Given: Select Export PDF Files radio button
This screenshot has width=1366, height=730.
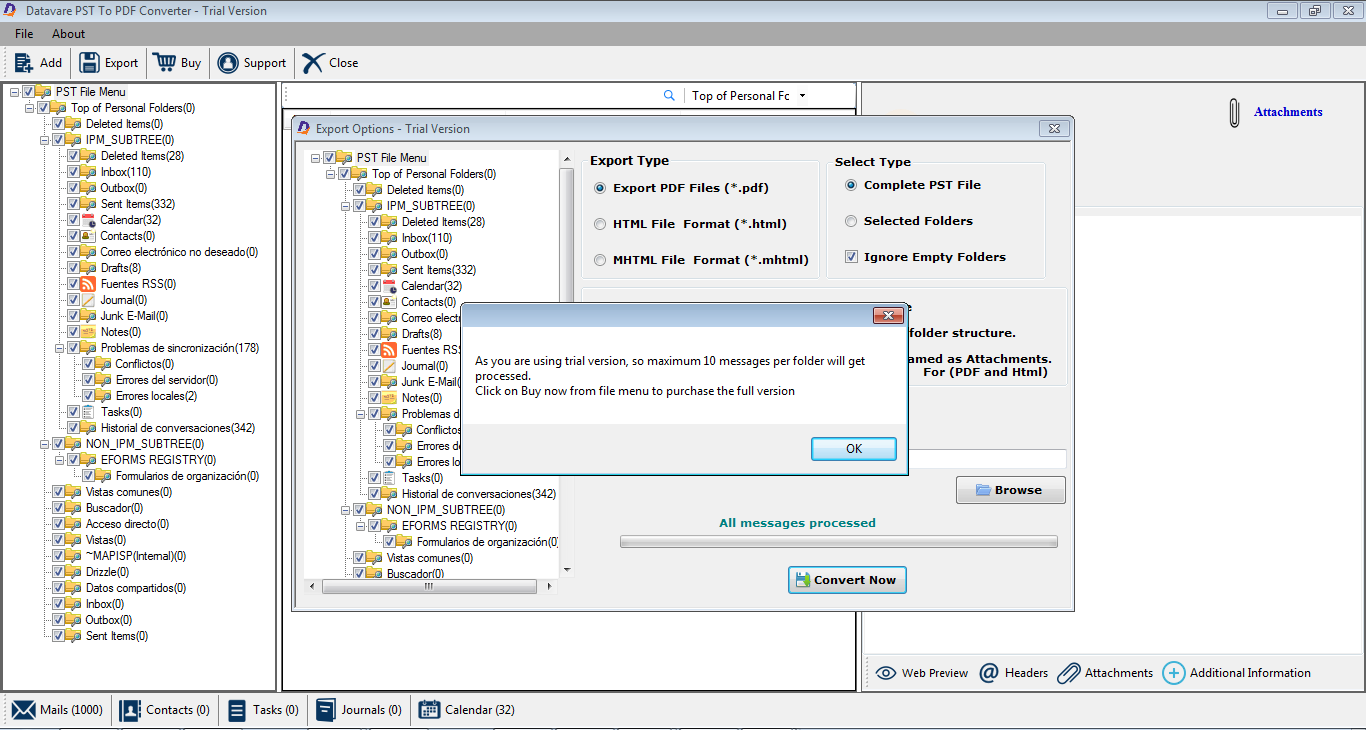Looking at the screenshot, I should 600,188.
